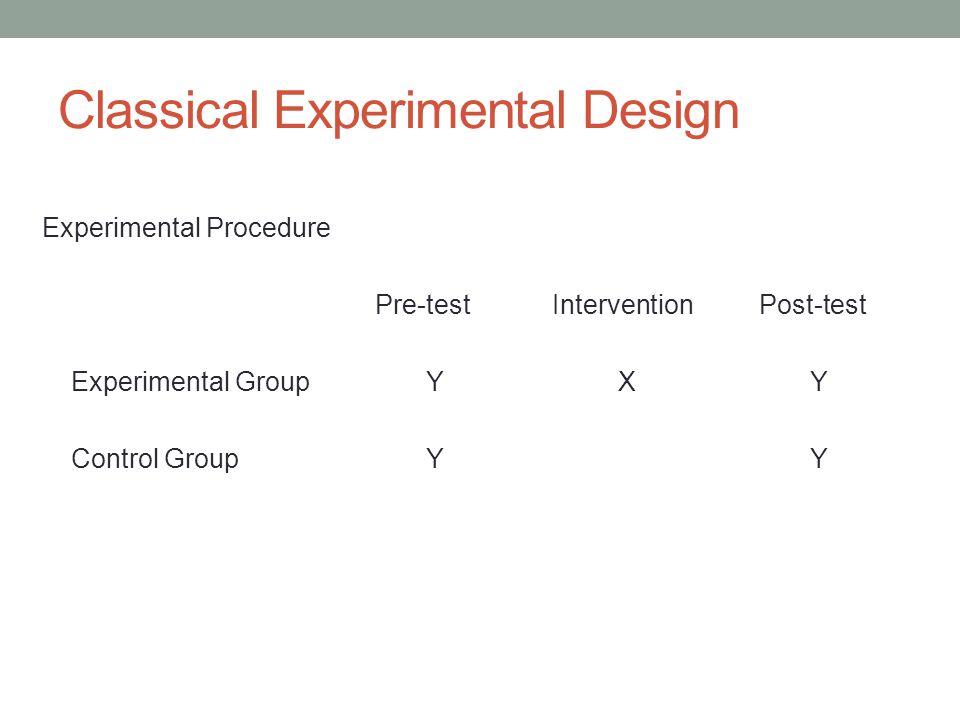Click Control Group's Post-test Y
The width and height of the screenshot is (960, 720).
pos(819,458)
